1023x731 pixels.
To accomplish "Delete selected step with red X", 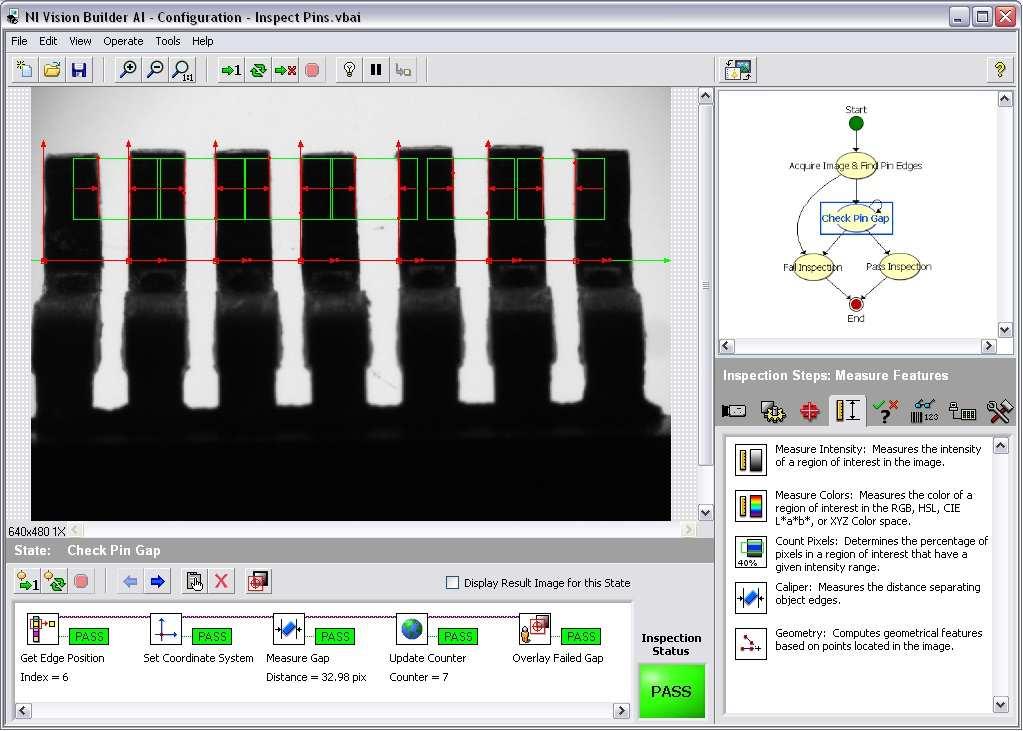I will 221,581.
